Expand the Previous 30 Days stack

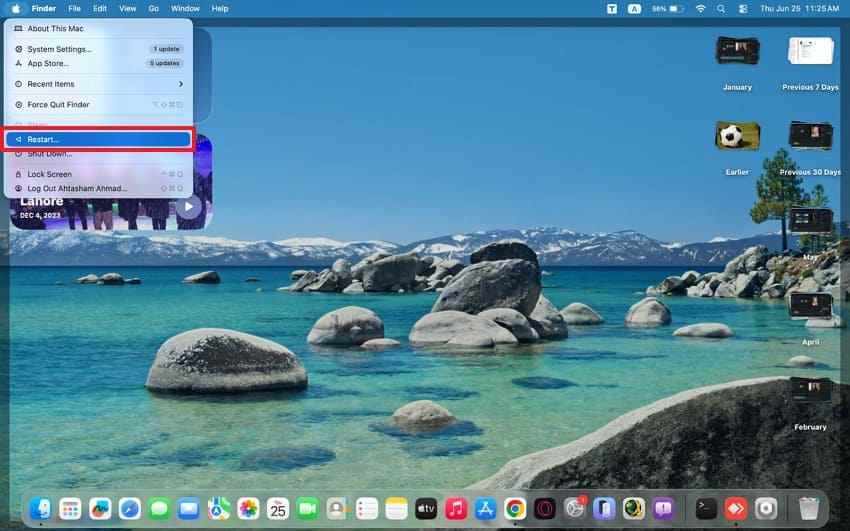tap(810, 135)
